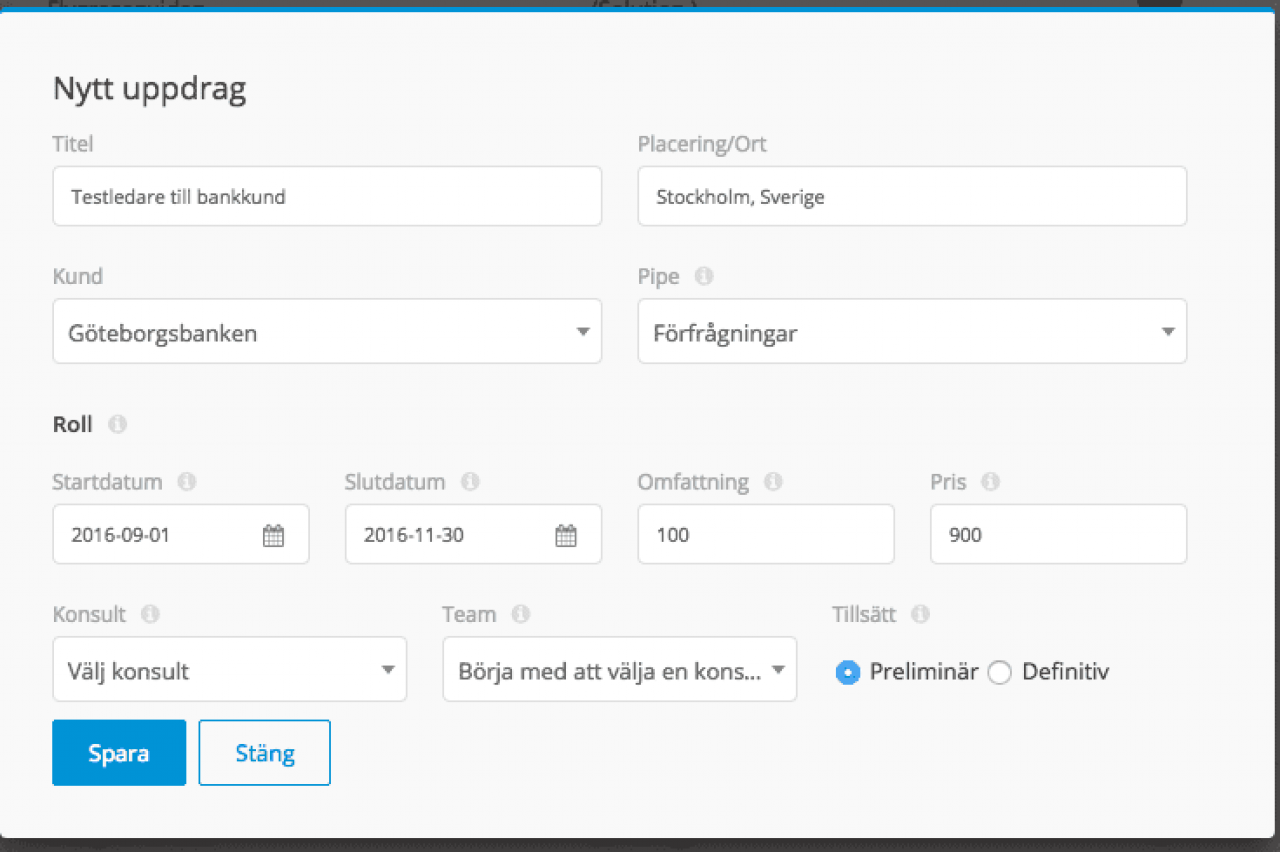The width and height of the screenshot is (1280, 852).
Task: Click the info icon next to Team
Action: point(520,614)
